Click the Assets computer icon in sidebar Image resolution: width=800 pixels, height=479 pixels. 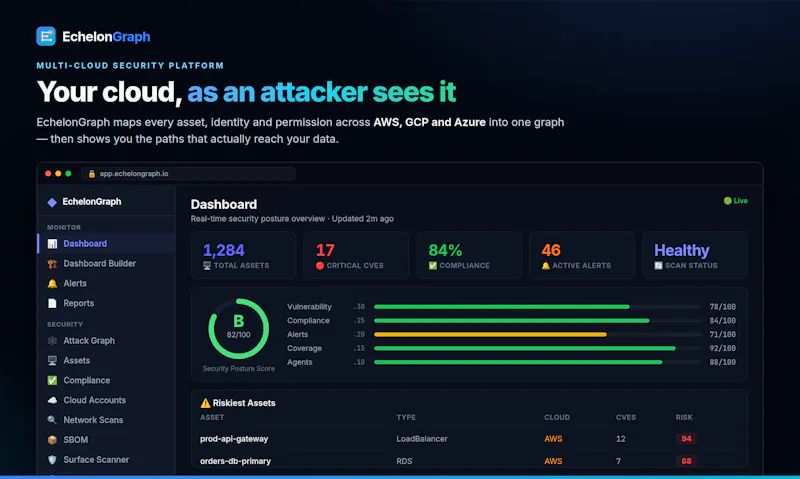click(x=52, y=361)
